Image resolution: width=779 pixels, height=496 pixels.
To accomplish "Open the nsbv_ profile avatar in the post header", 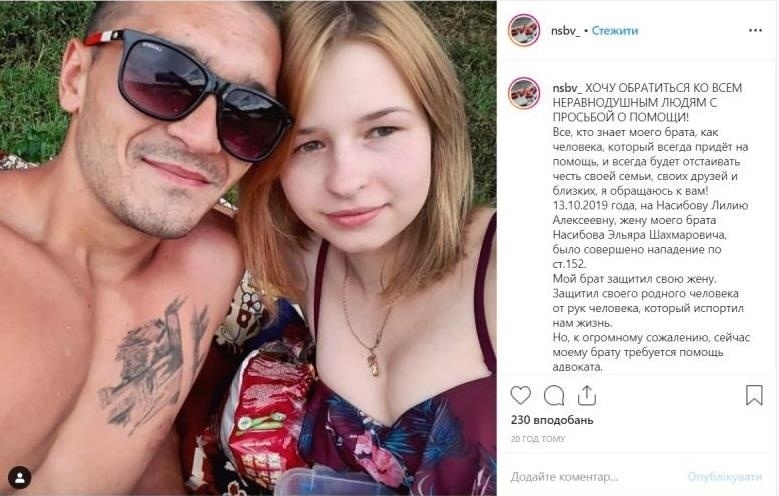I will point(524,30).
